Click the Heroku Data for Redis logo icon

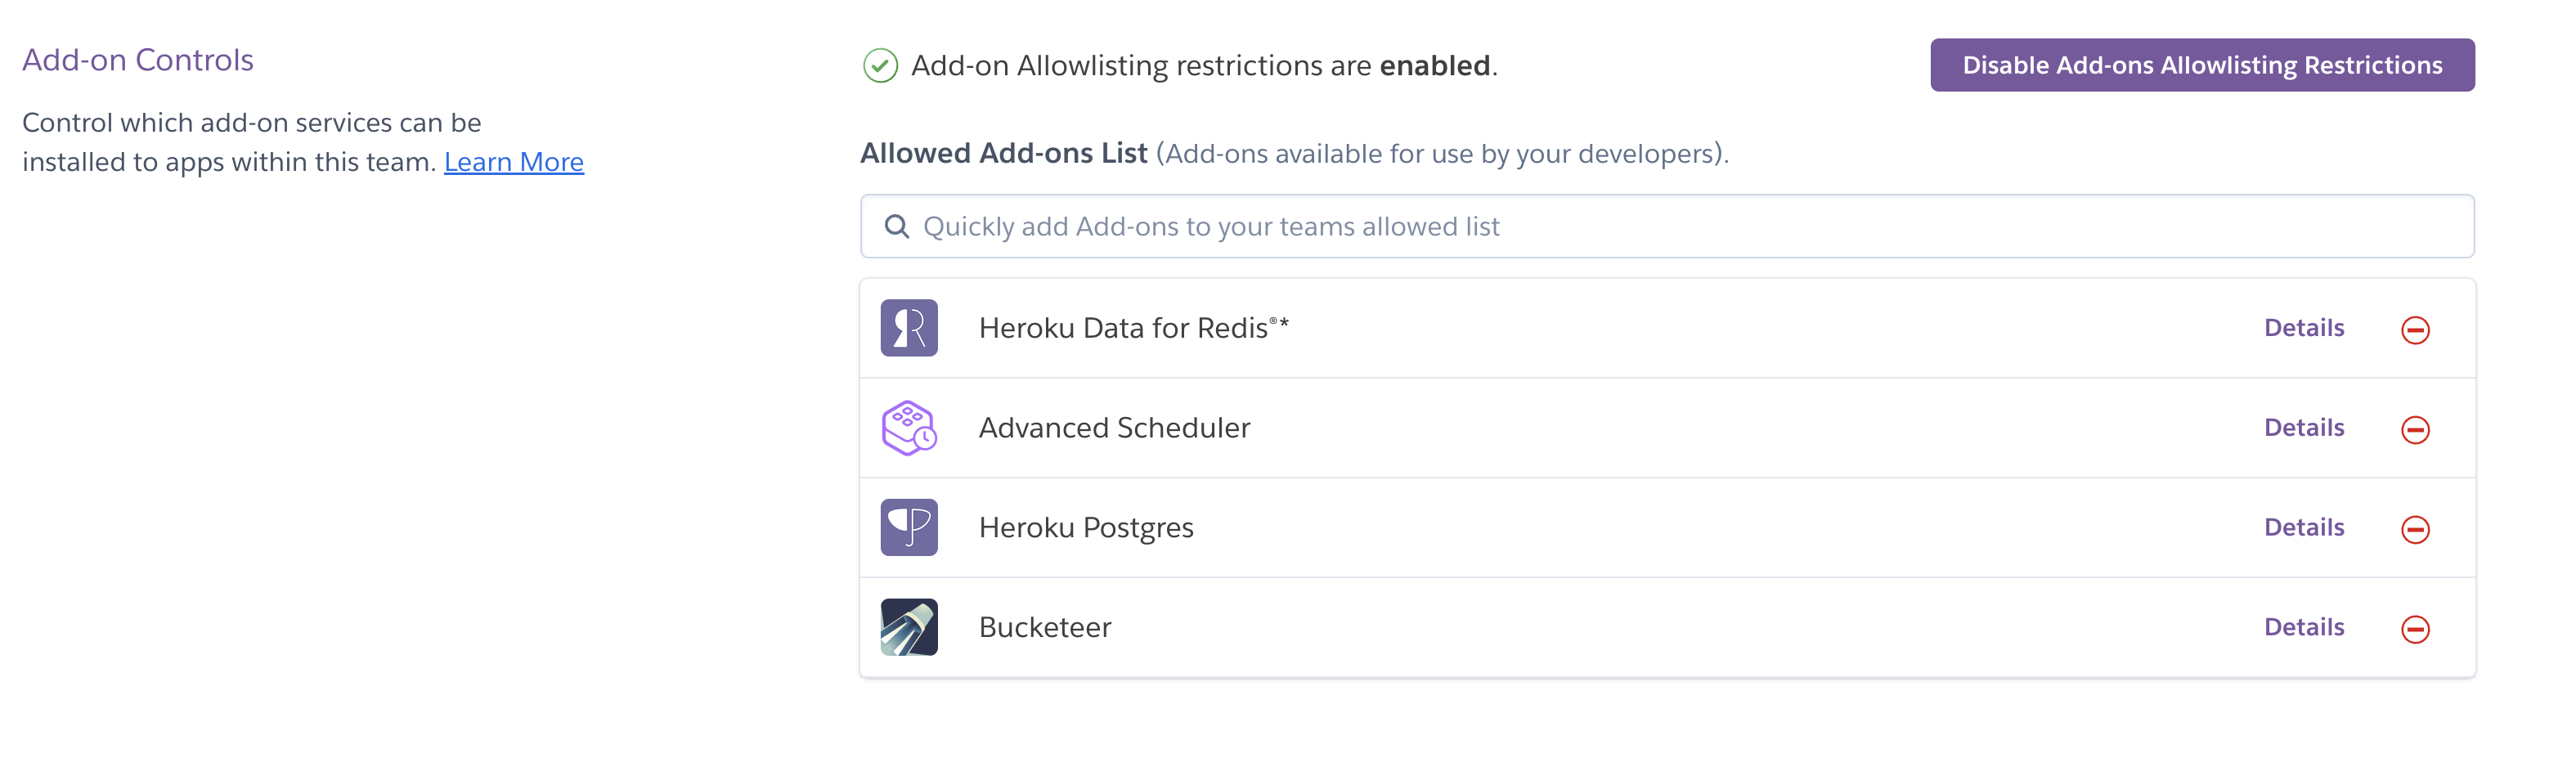pos(908,328)
